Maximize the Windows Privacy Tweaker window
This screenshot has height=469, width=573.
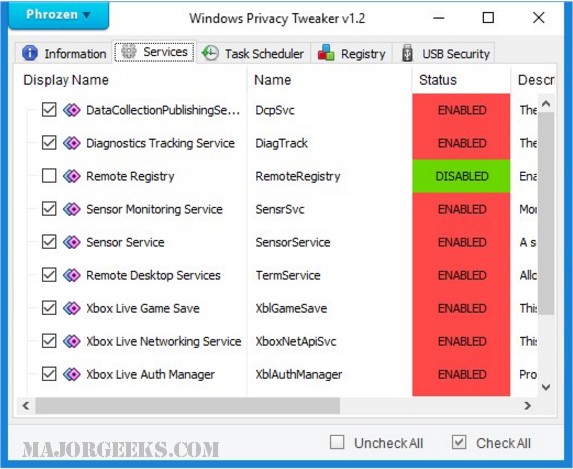coord(488,18)
